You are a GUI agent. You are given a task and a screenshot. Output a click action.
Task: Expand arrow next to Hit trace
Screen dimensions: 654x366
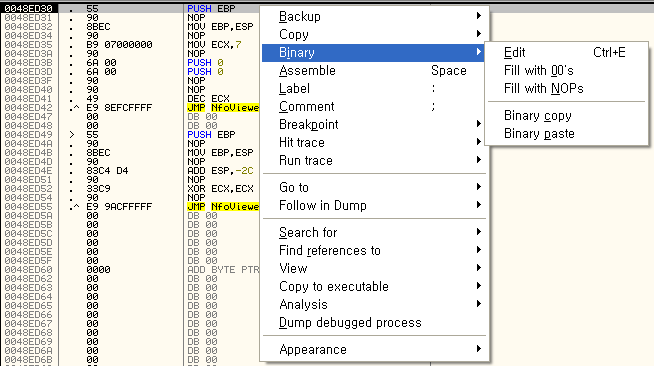pyautogui.click(x=479, y=142)
